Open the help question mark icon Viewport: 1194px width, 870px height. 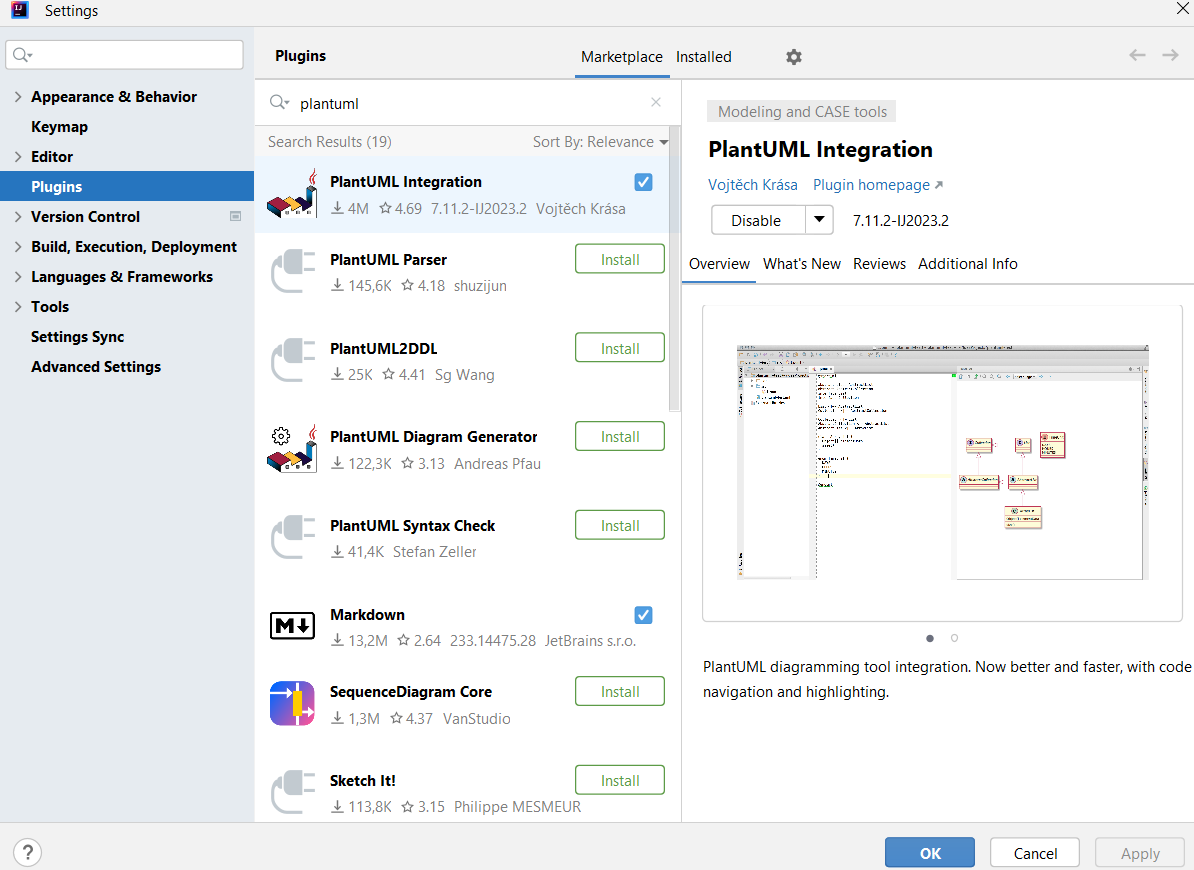27,853
